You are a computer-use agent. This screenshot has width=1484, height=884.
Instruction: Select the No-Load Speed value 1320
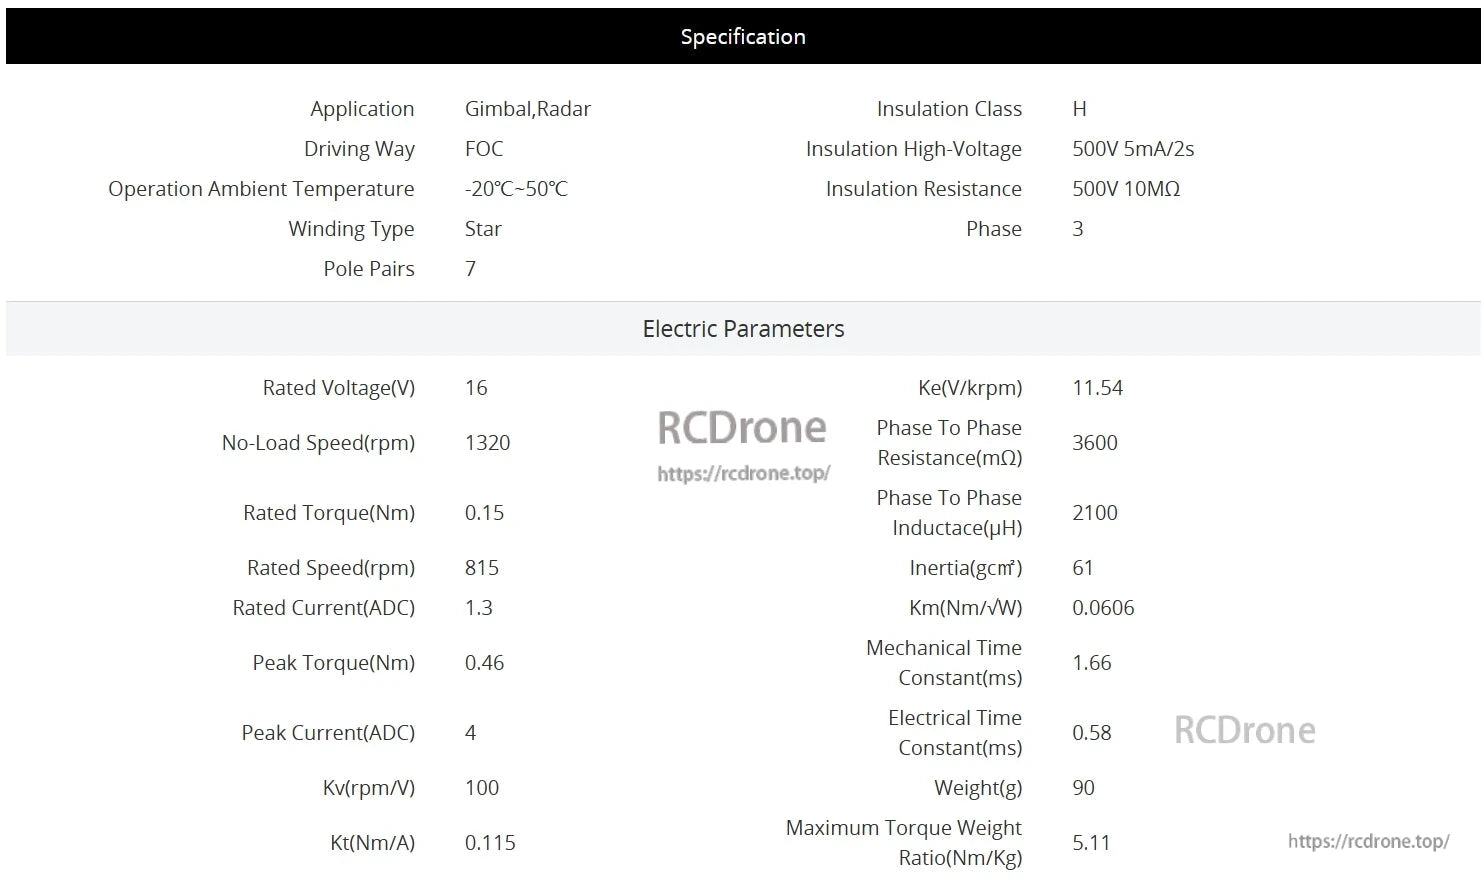tap(487, 443)
